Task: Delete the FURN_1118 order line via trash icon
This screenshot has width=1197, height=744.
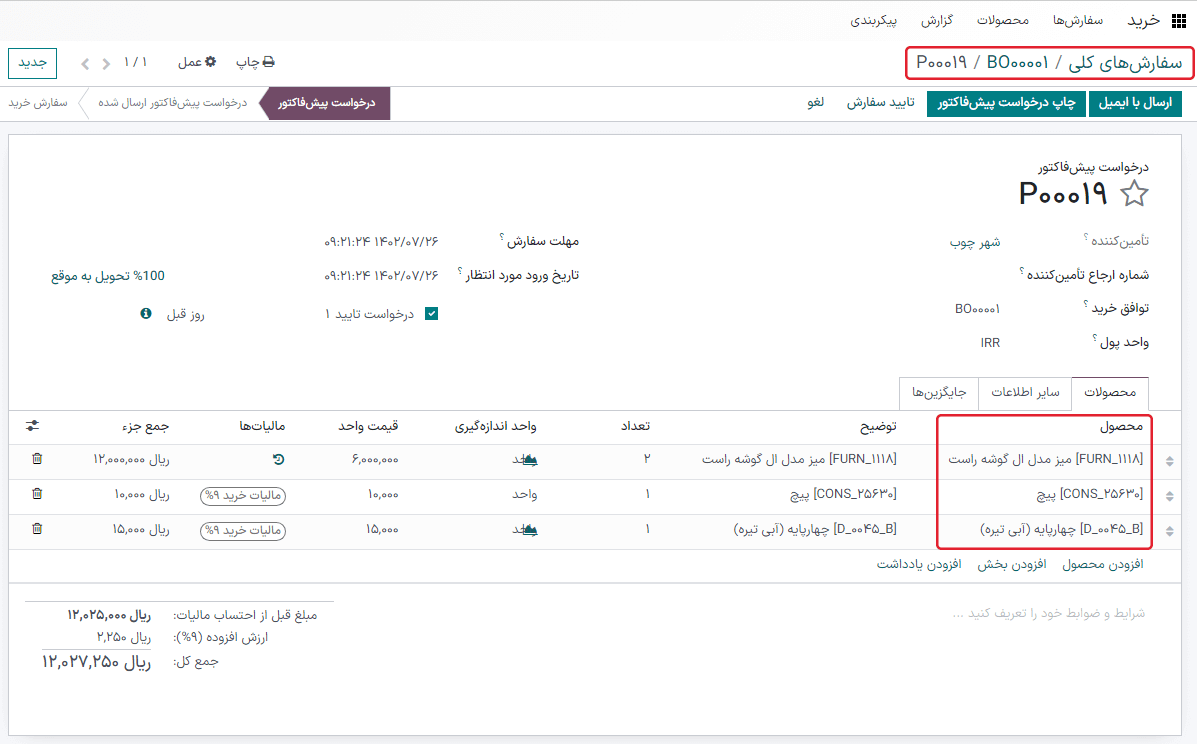Action: click(x=37, y=459)
